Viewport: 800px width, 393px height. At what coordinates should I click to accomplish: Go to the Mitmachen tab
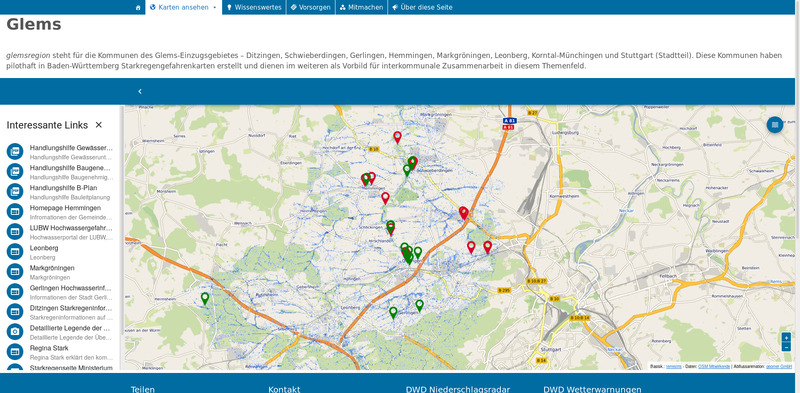click(361, 7)
